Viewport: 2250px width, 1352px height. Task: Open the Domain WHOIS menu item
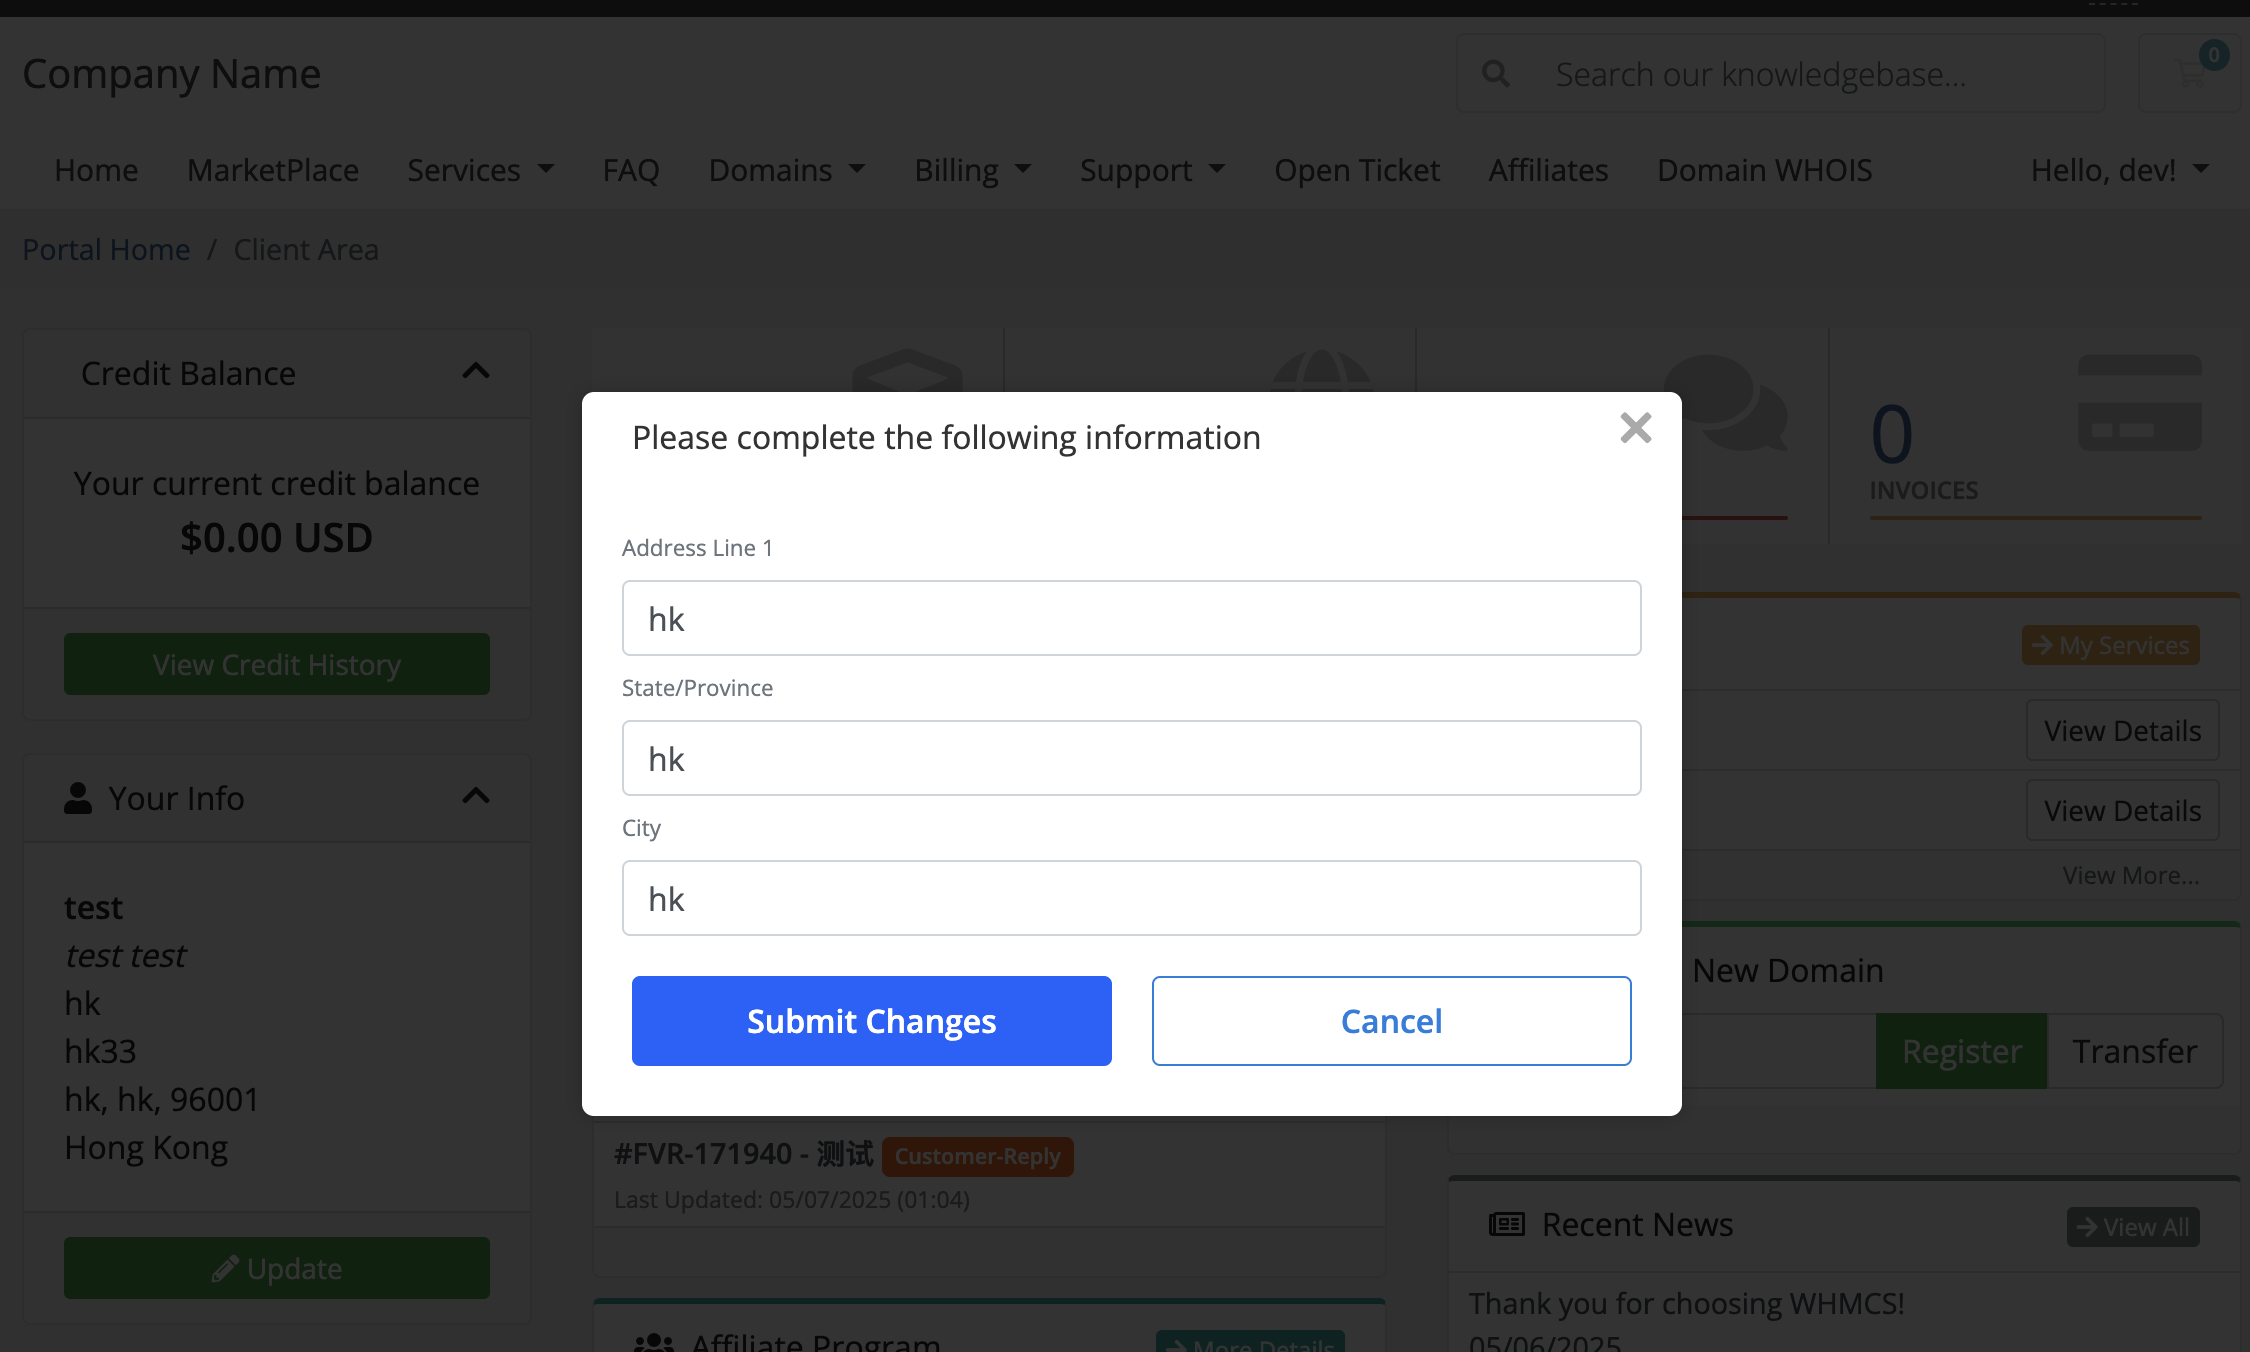tap(1764, 170)
